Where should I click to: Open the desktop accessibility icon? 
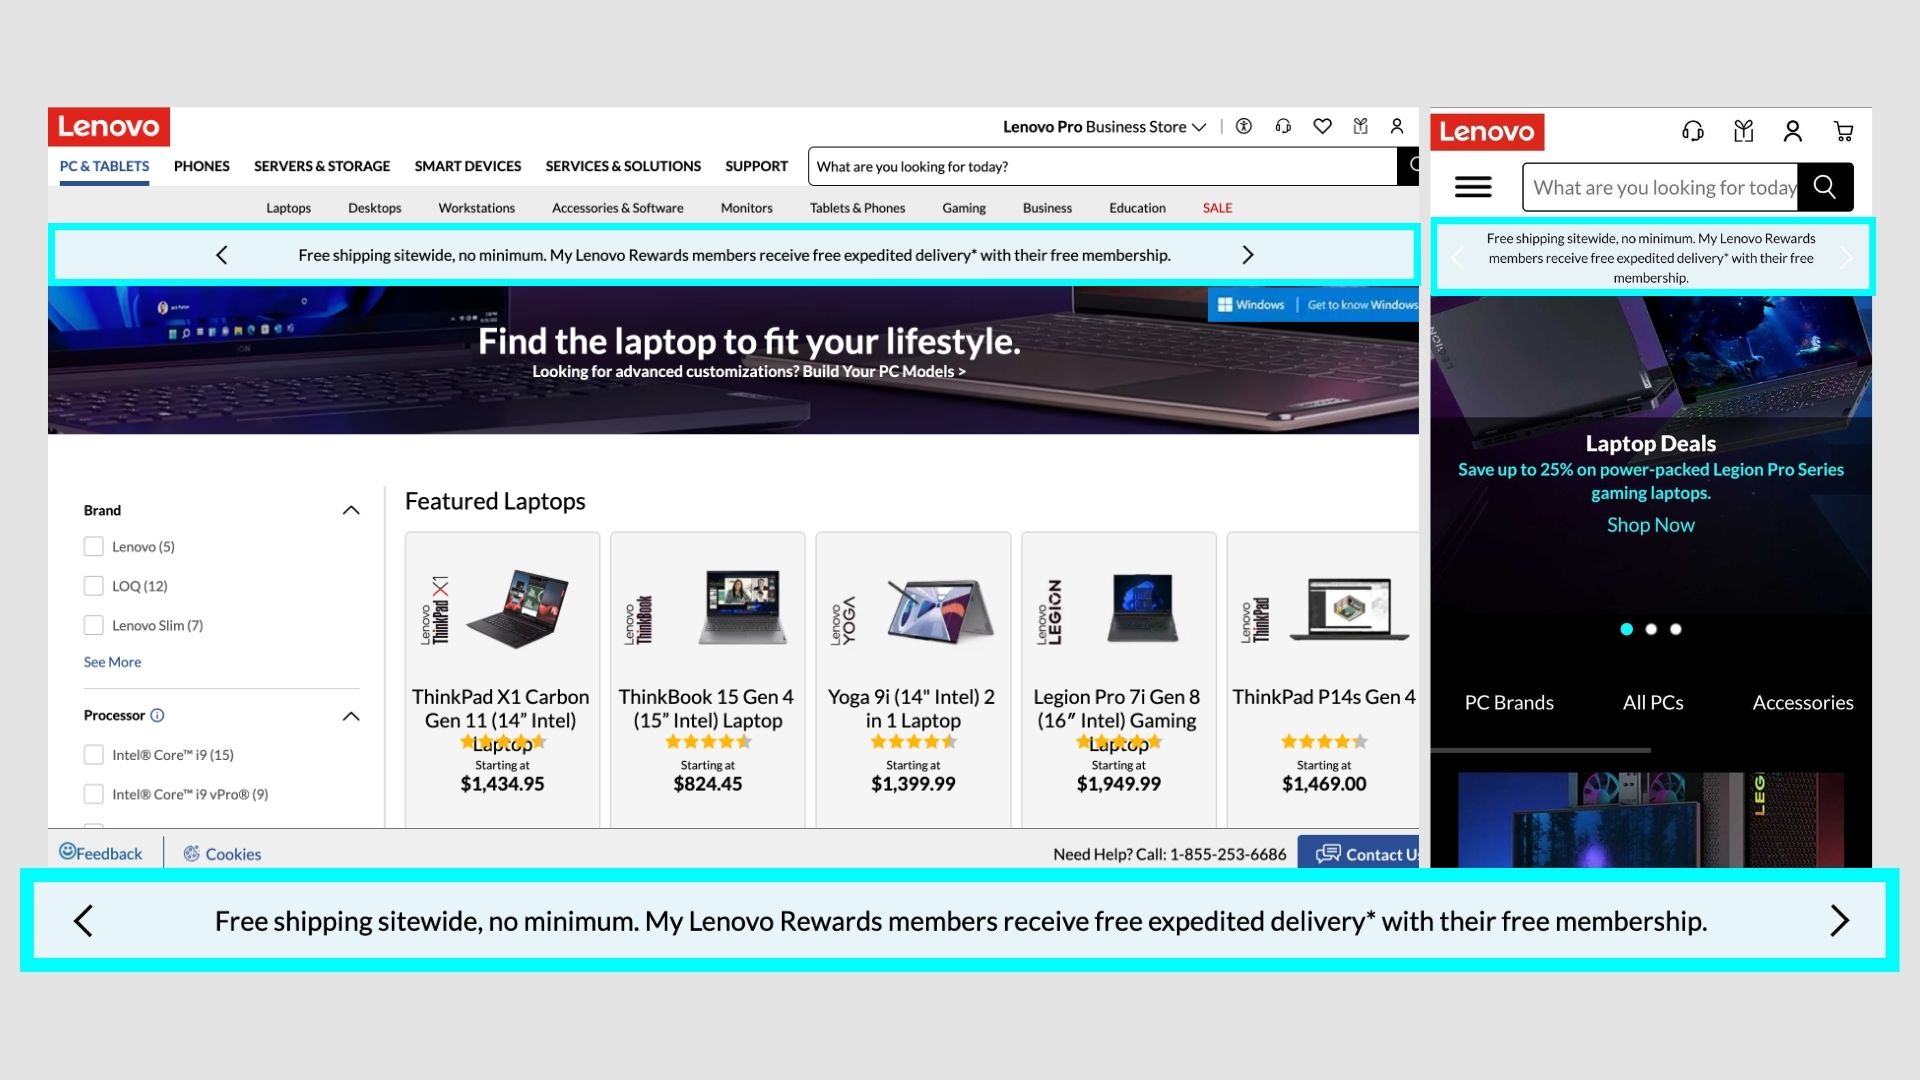coord(1244,126)
